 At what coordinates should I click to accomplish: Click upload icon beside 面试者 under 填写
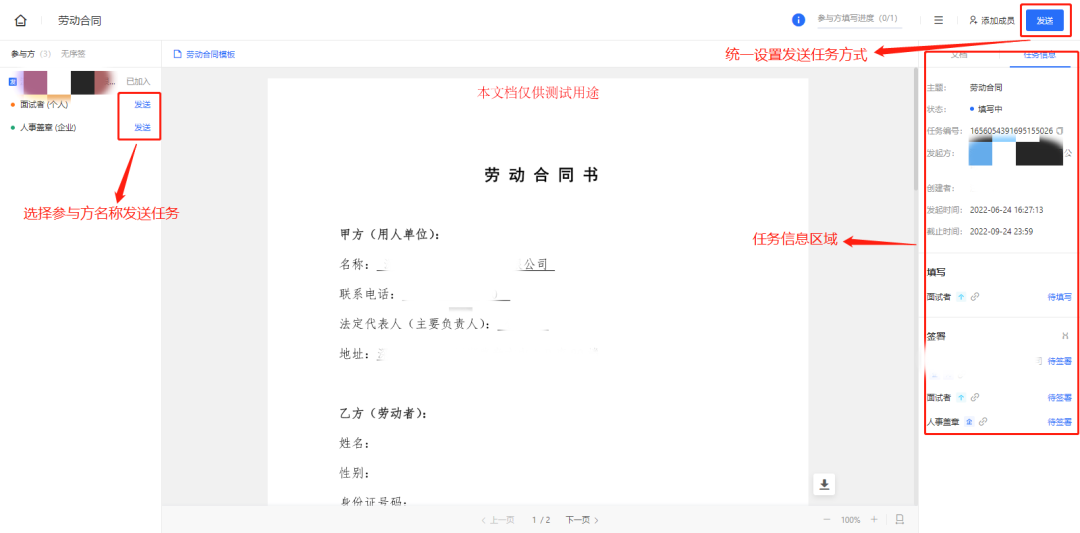coord(962,297)
